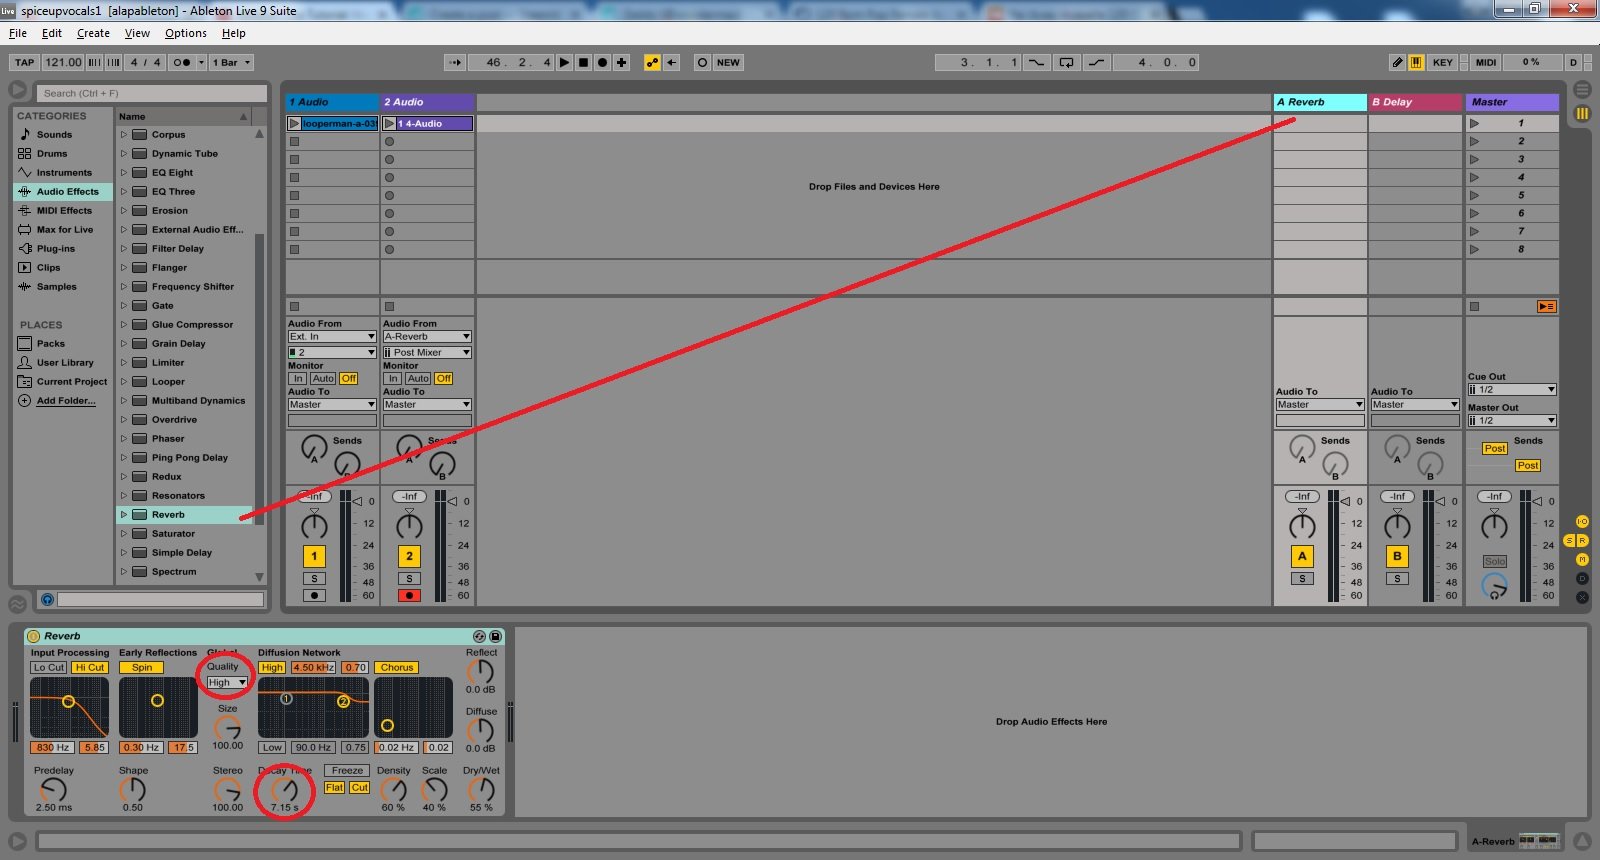Solo track 2 Audio
Viewport: 1600px width, 860px height.
[x=409, y=579]
